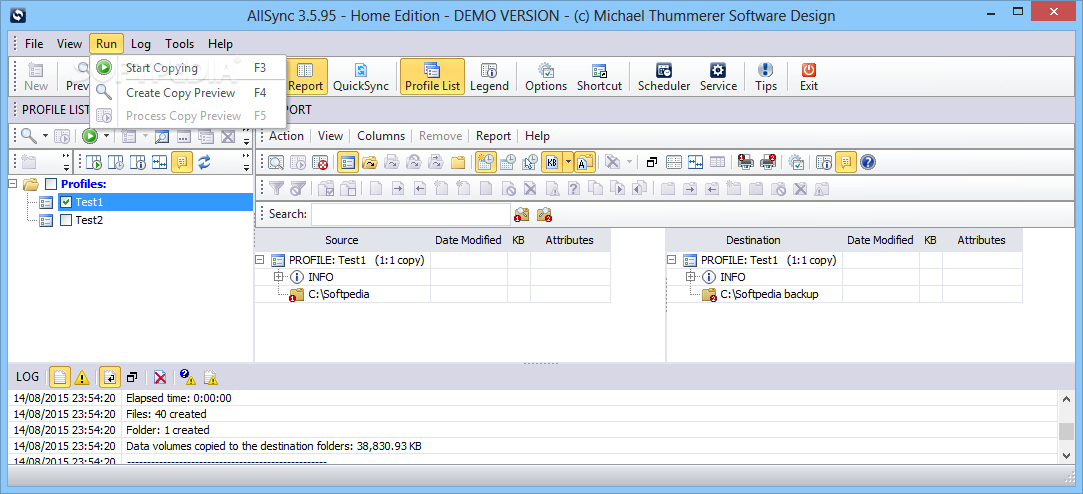The height and width of the screenshot is (494, 1083).
Task: Click the restore-window icon in report toolbar
Action: click(x=651, y=162)
